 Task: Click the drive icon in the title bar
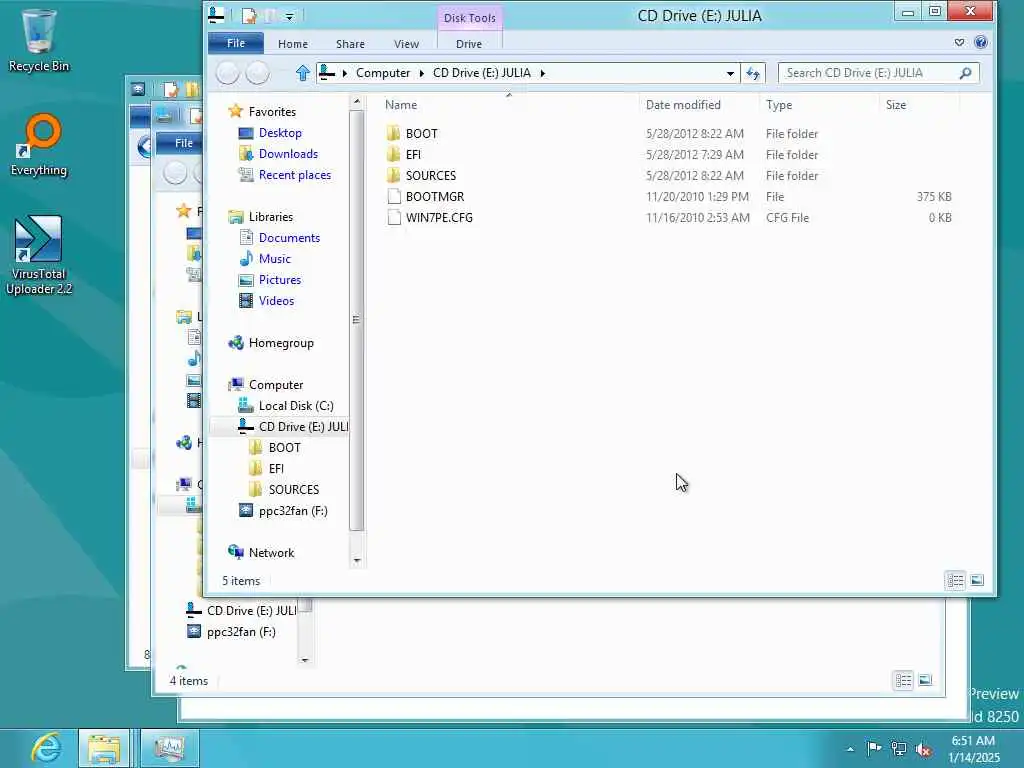[x=216, y=14]
